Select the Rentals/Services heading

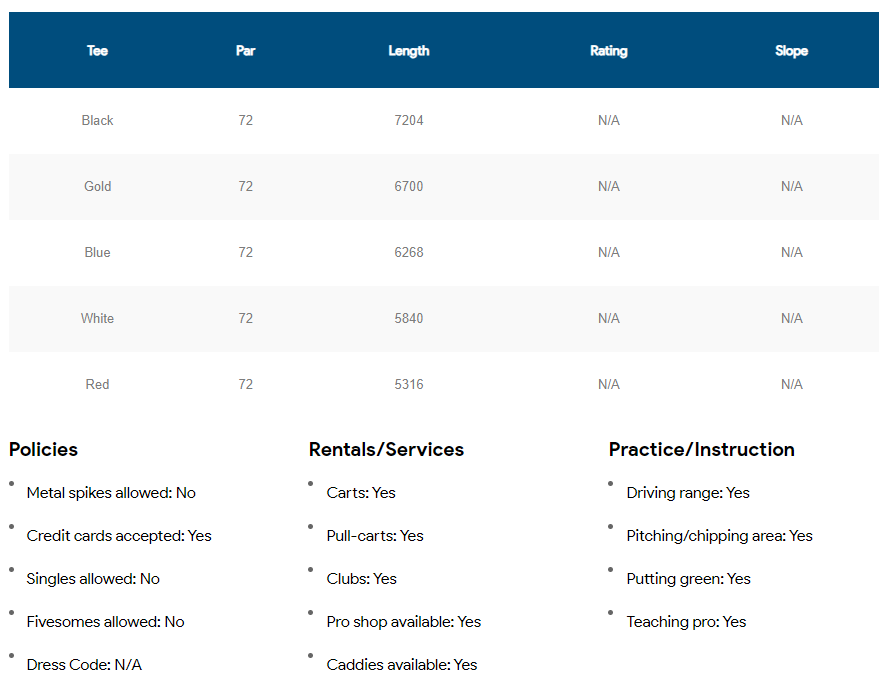(386, 450)
